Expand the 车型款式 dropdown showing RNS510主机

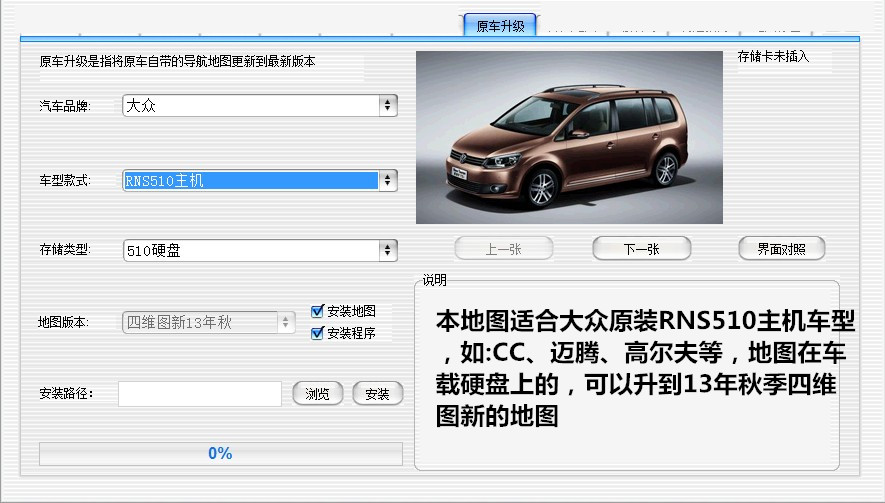pos(260,181)
